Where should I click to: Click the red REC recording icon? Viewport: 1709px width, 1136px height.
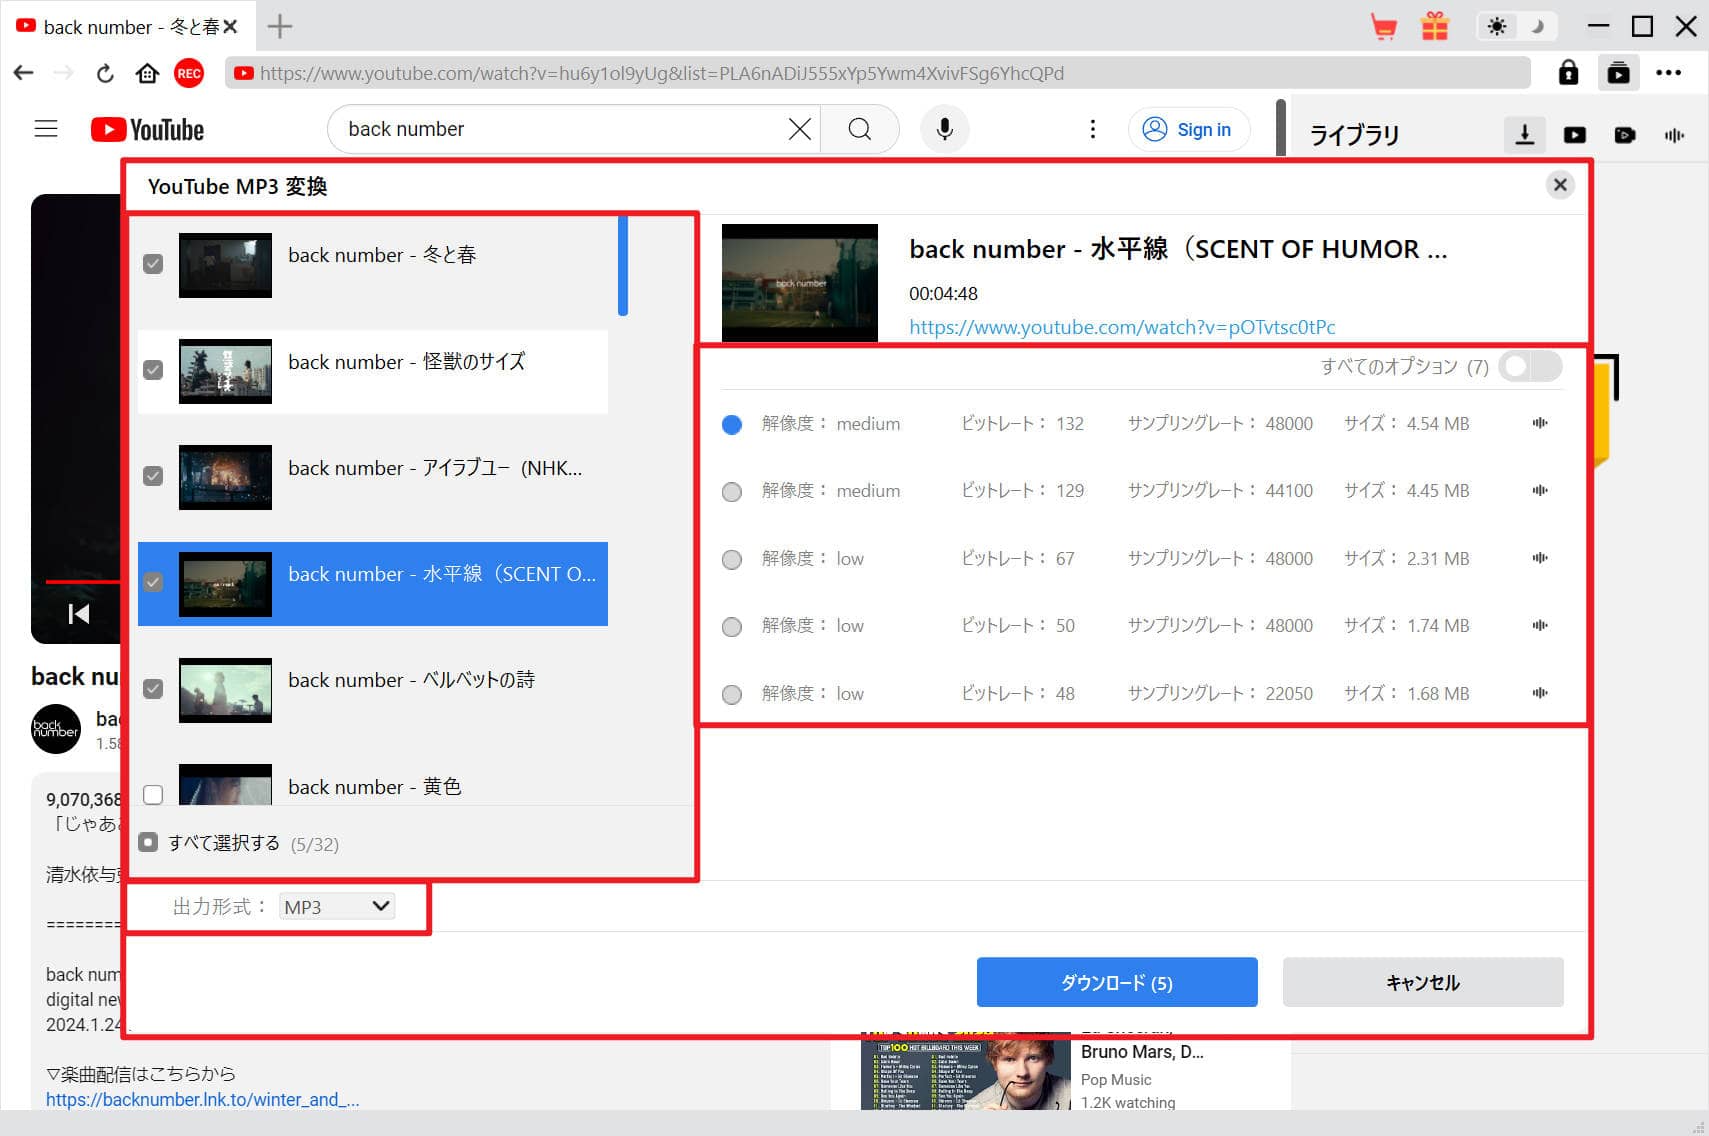[x=189, y=73]
